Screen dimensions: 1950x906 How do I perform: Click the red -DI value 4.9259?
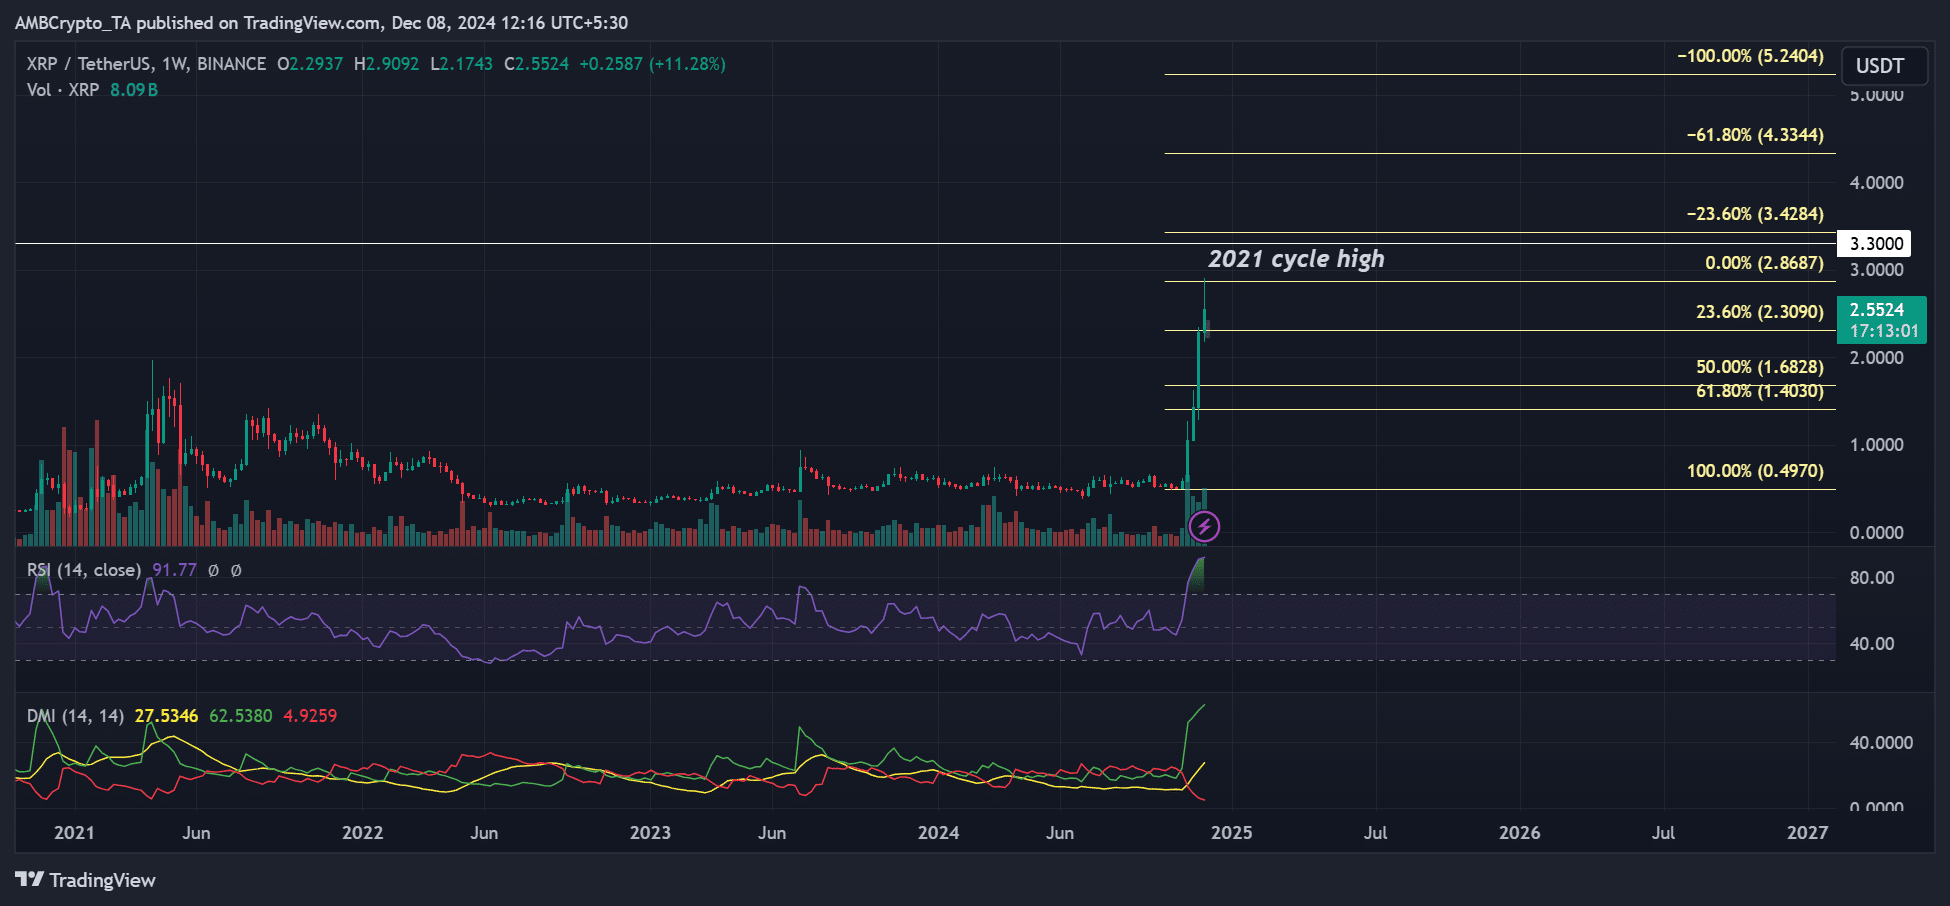pyautogui.click(x=310, y=716)
